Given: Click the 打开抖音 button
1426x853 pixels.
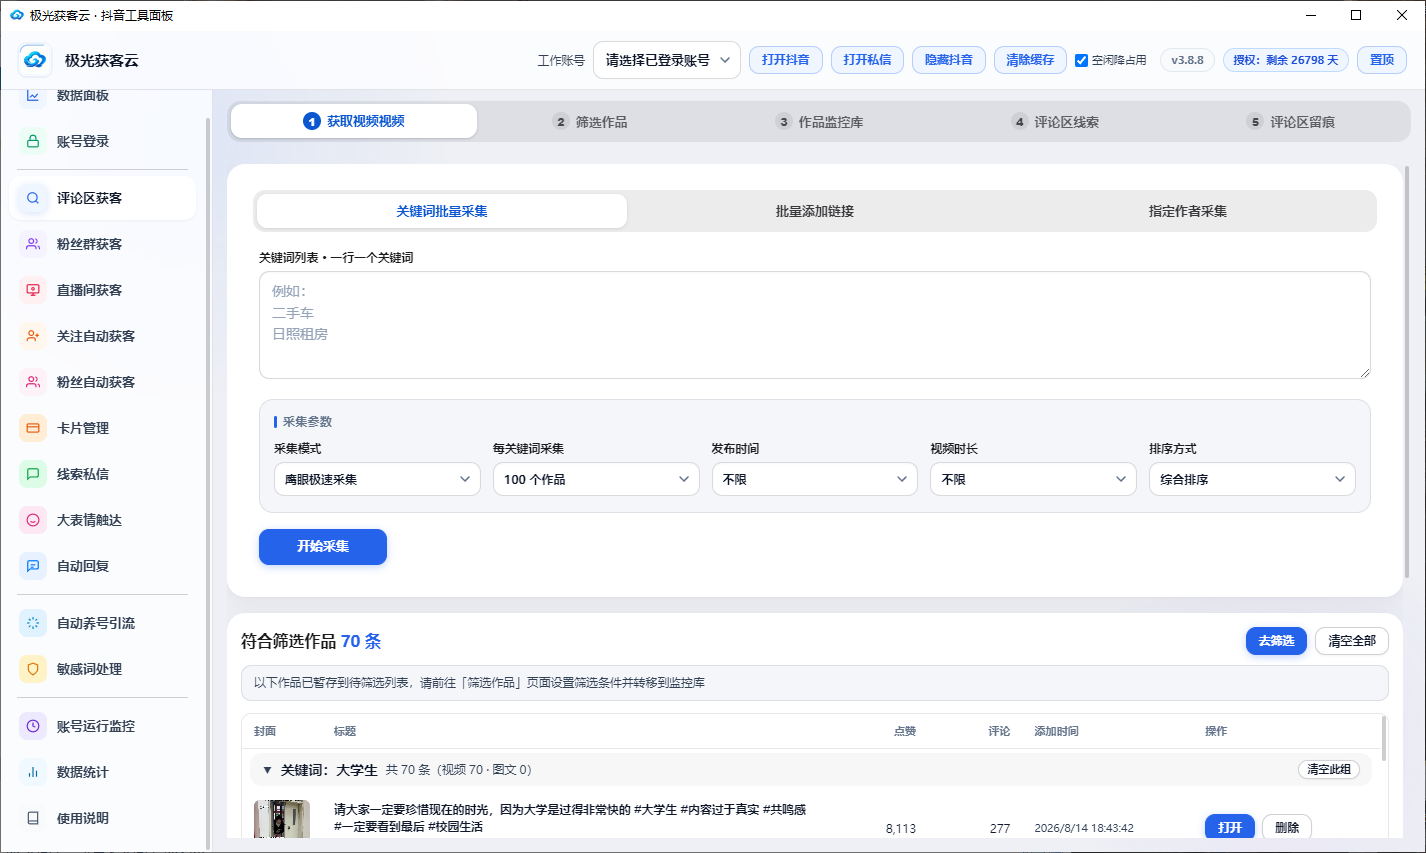Looking at the screenshot, I should [x=786, y=60].
